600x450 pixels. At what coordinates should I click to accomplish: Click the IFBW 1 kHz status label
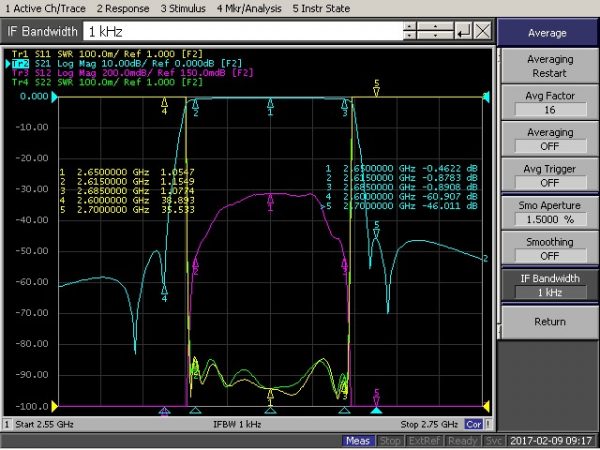point(237,424)
